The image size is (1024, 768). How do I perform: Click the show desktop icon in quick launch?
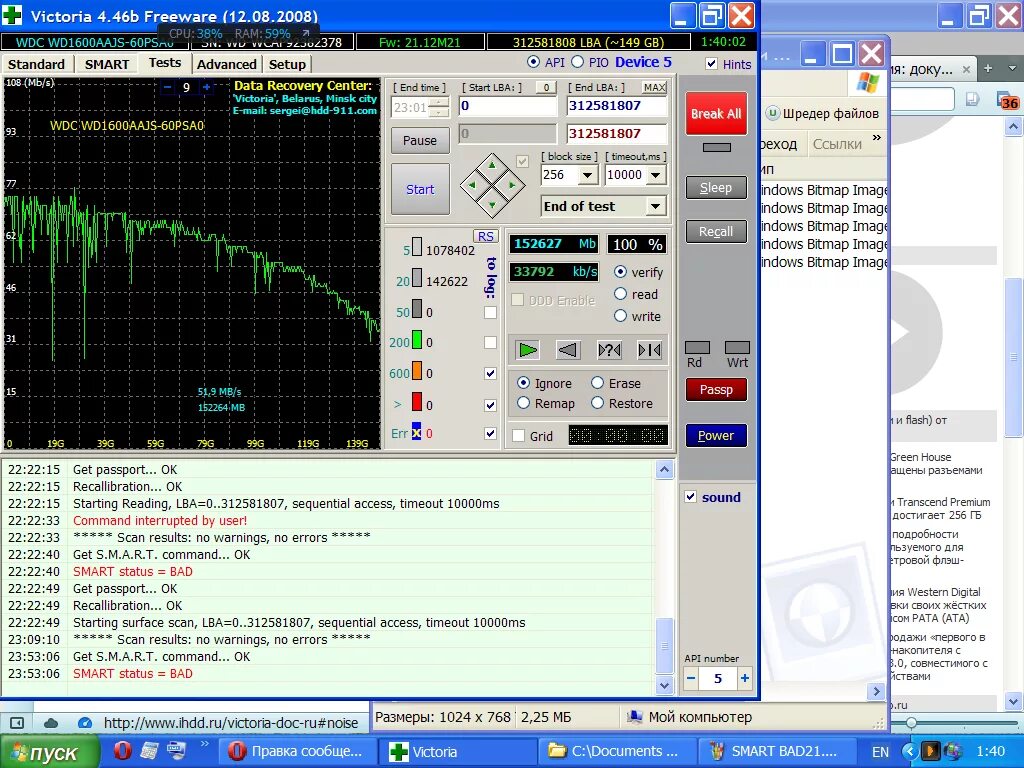point(176,750)
